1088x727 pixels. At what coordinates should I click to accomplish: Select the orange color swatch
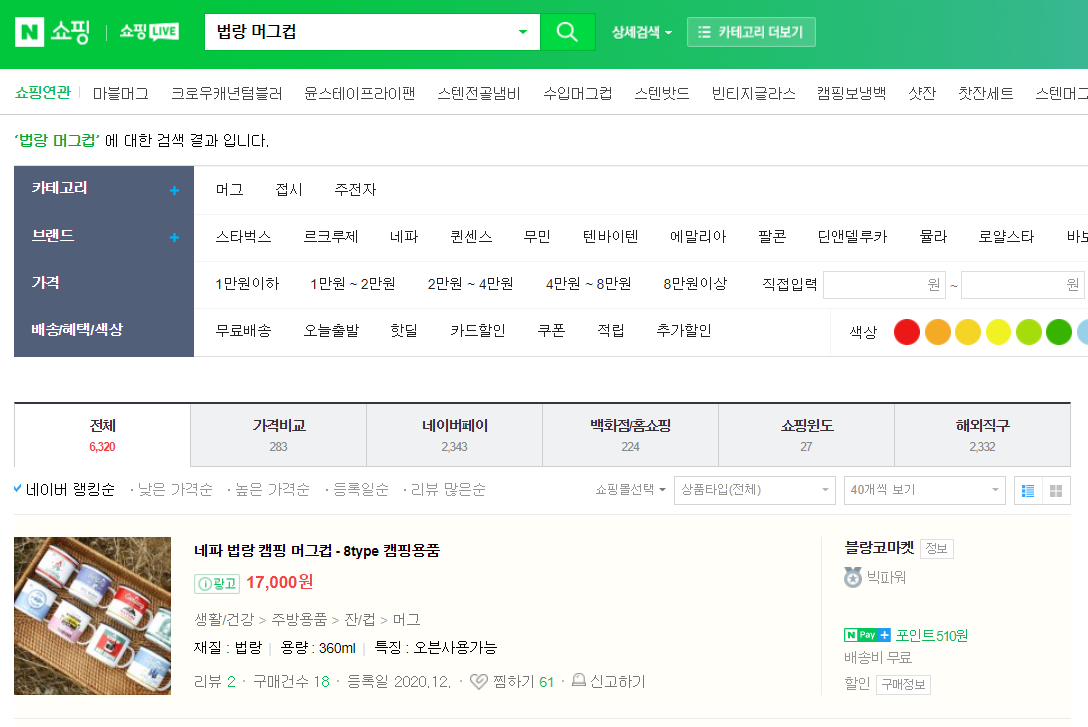click(937, 332)
